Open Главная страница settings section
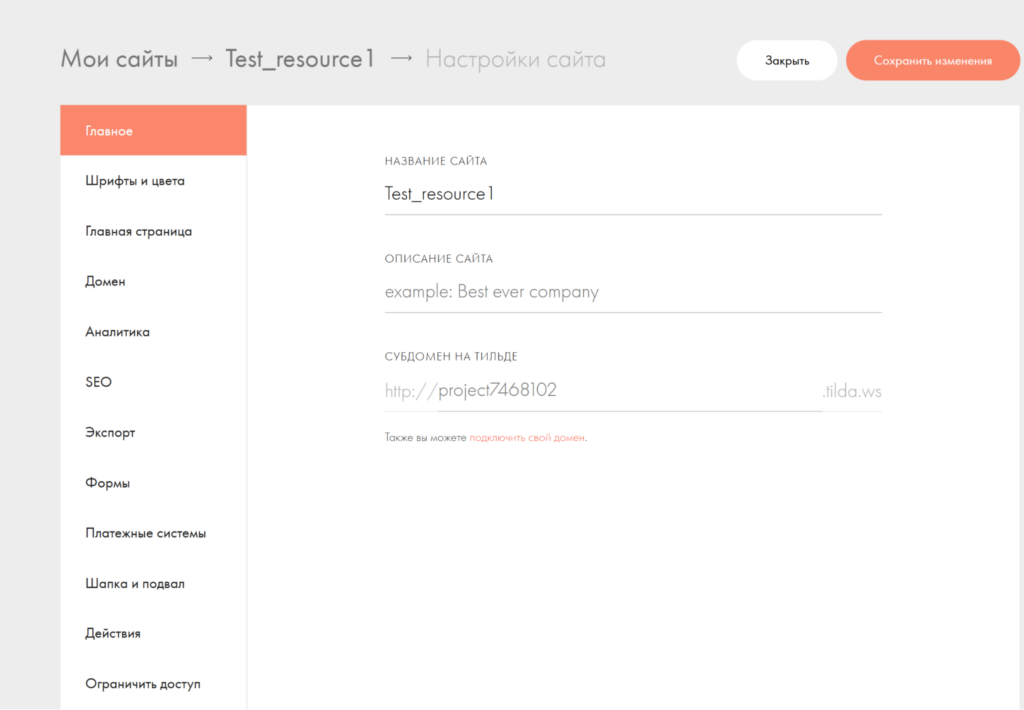This screenshot has width=1024, height=710. [x=139, y=231]
